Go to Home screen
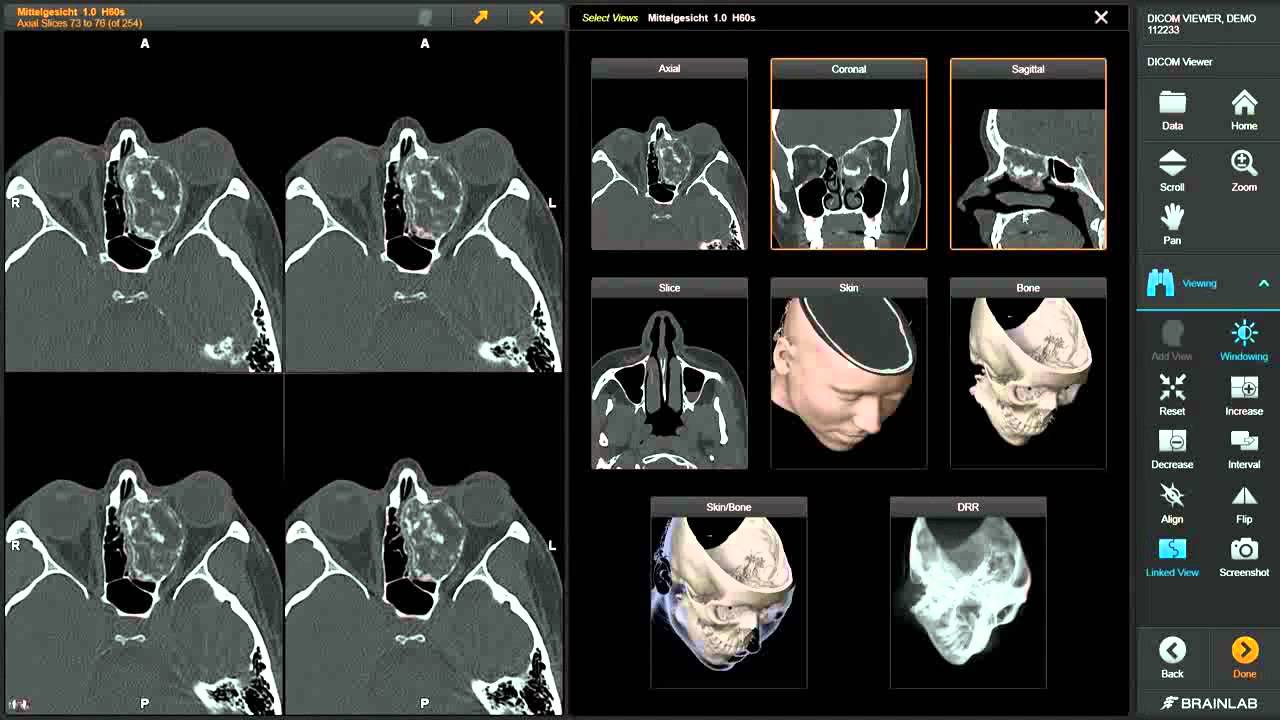The image size is (1280, 720). click(x=1244, y=110)
